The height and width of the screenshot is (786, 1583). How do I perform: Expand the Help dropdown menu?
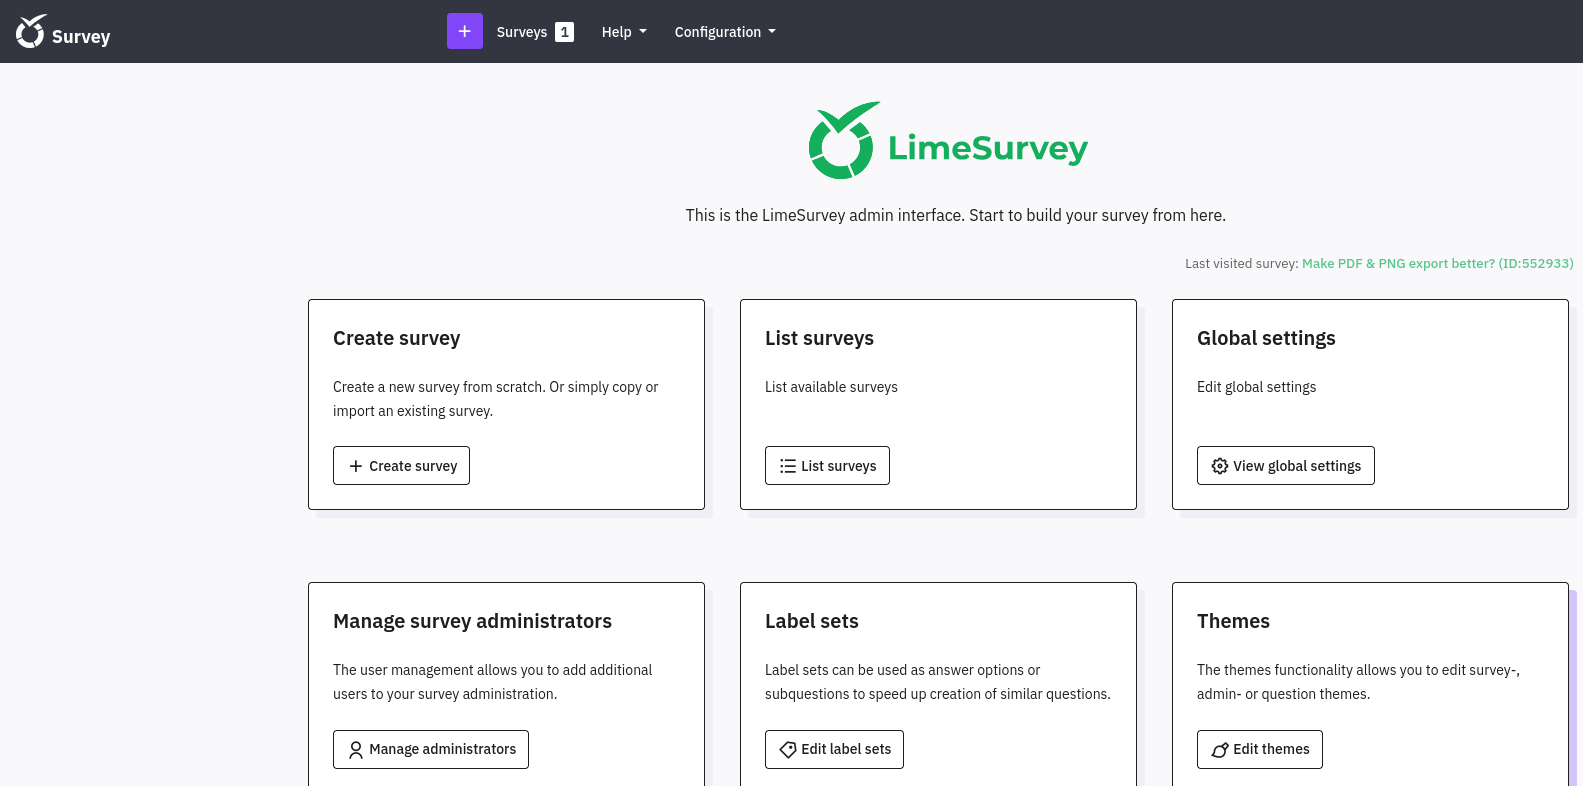click(623, 32)
